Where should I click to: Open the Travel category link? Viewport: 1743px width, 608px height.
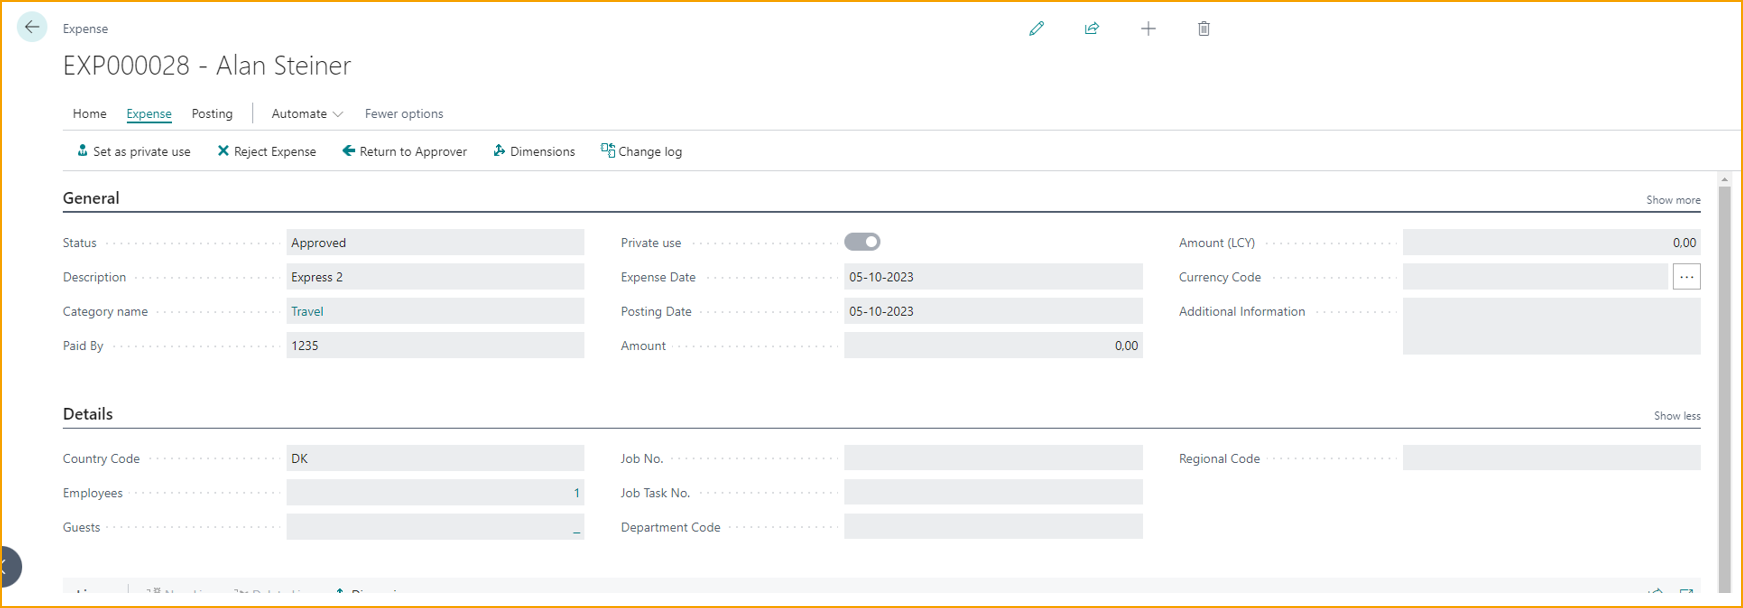tap(307, 312)
